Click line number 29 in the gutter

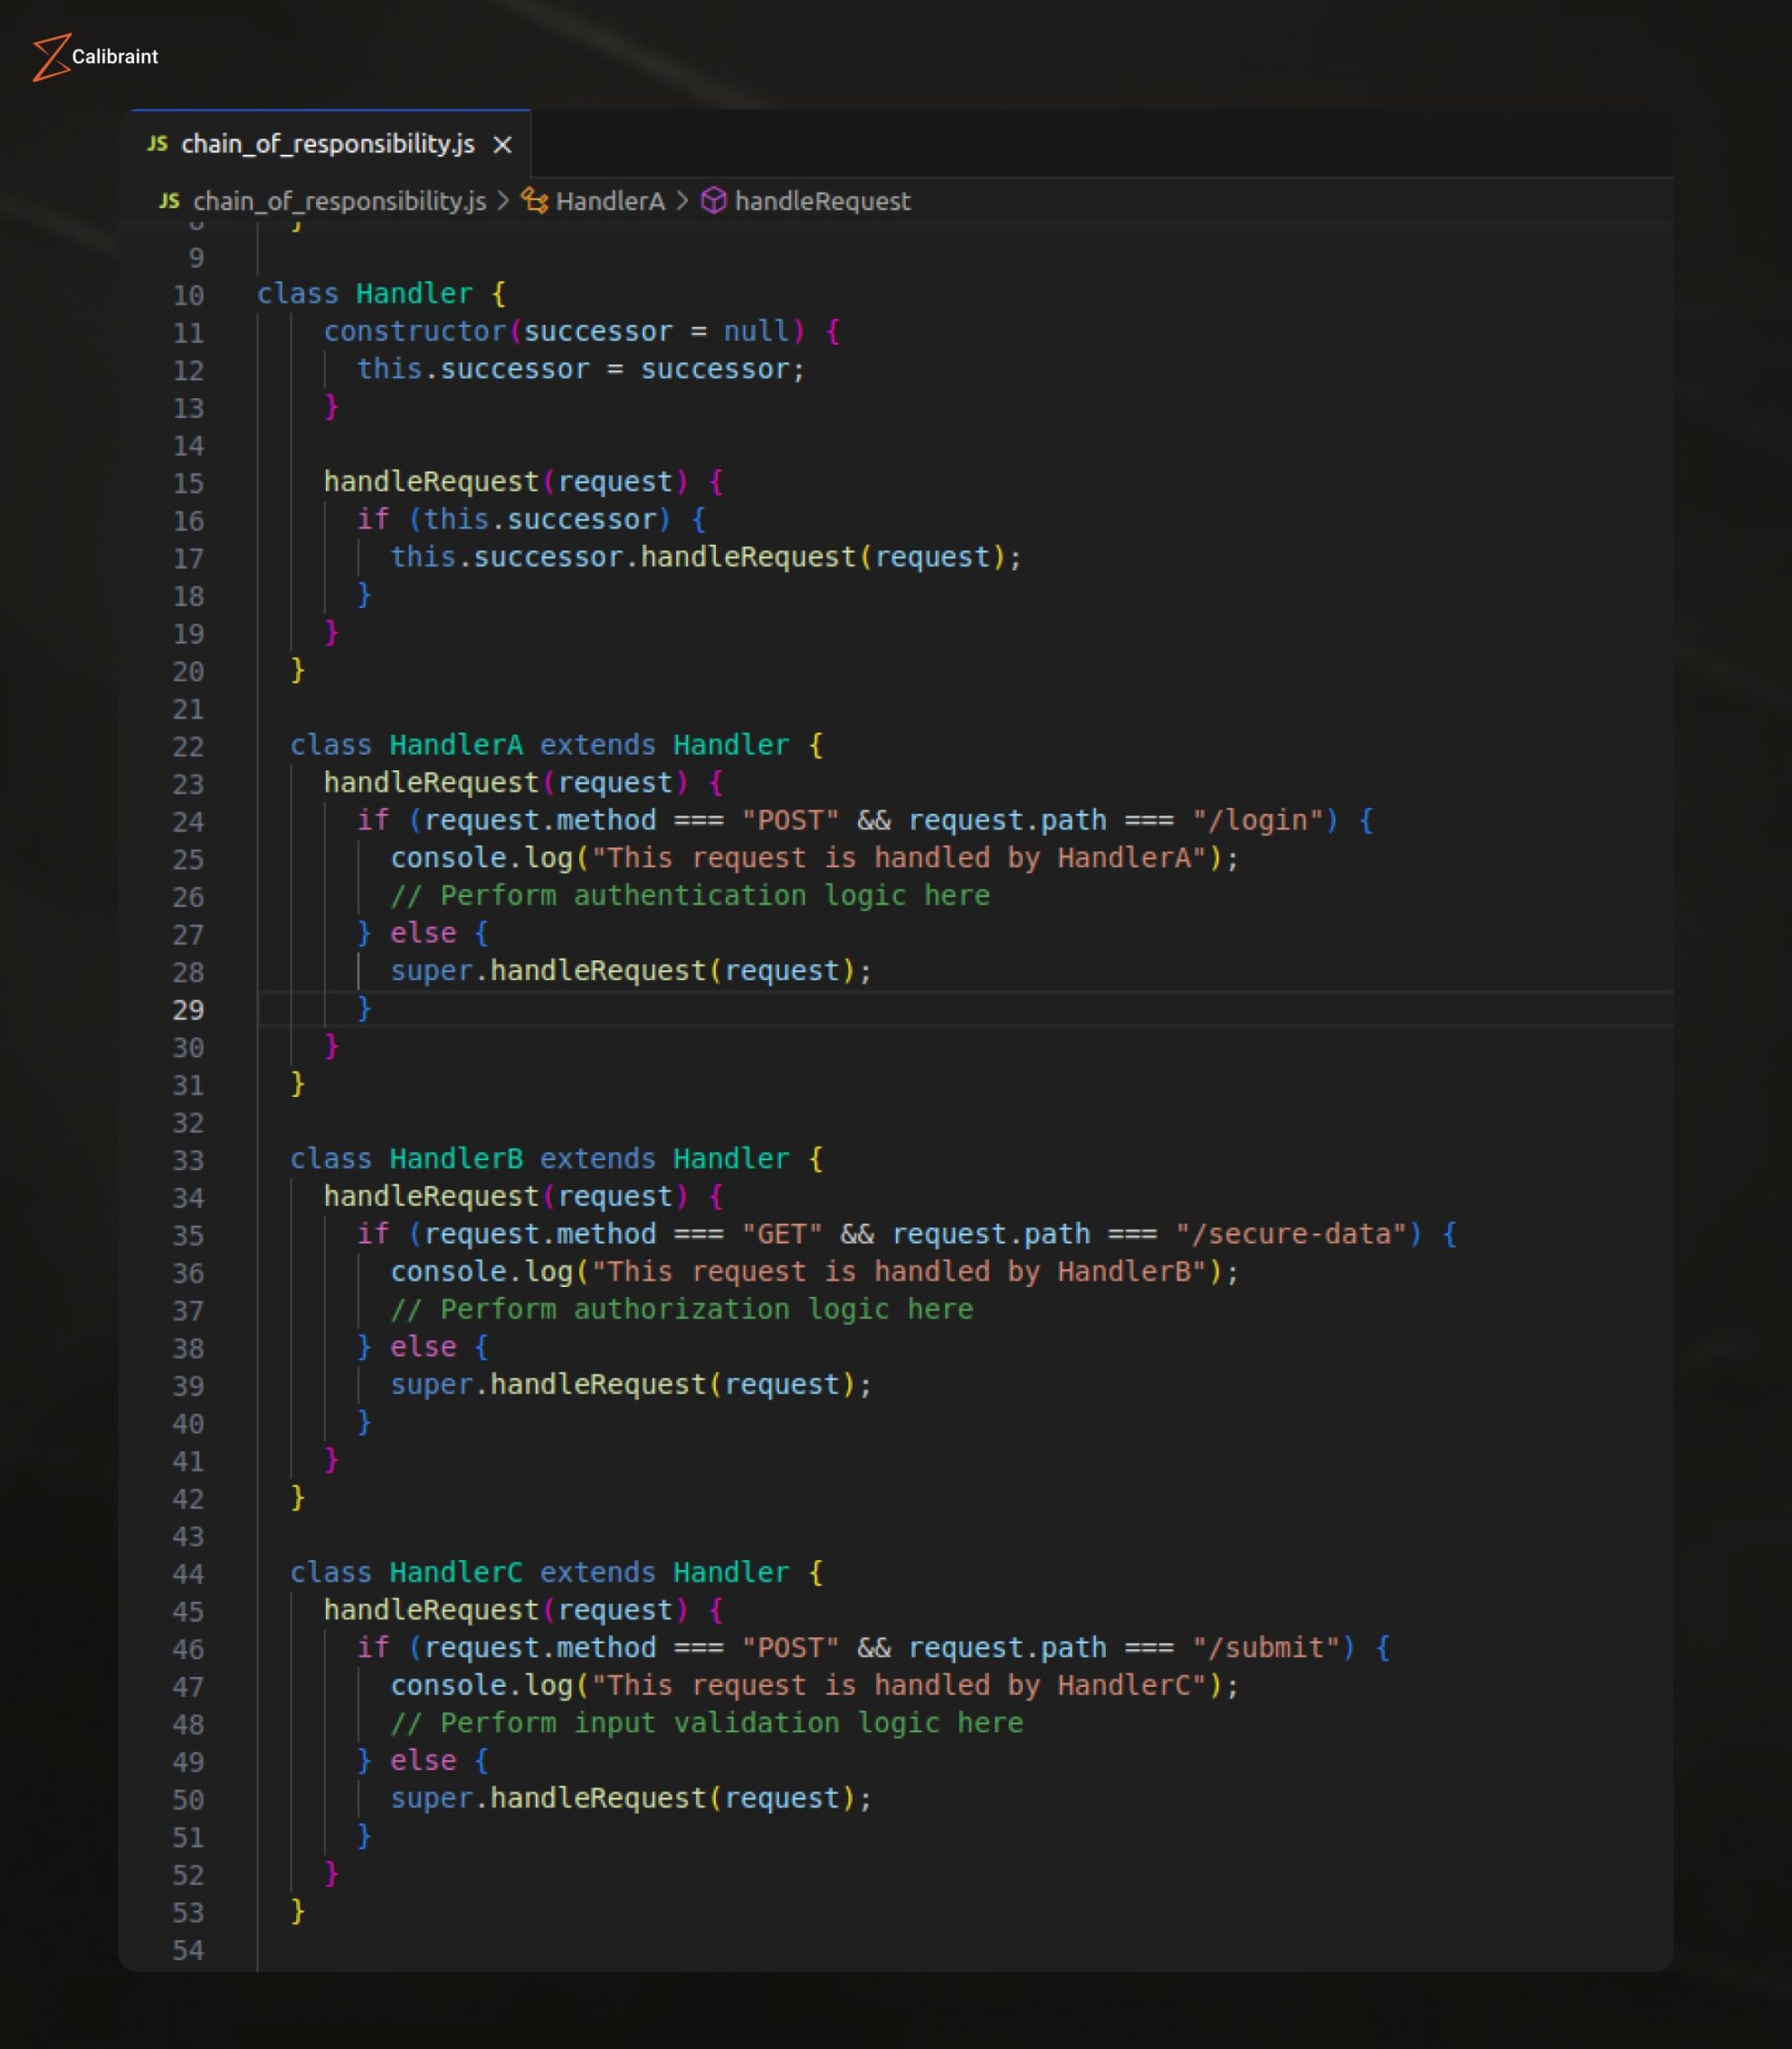[x=190, y=1011]
